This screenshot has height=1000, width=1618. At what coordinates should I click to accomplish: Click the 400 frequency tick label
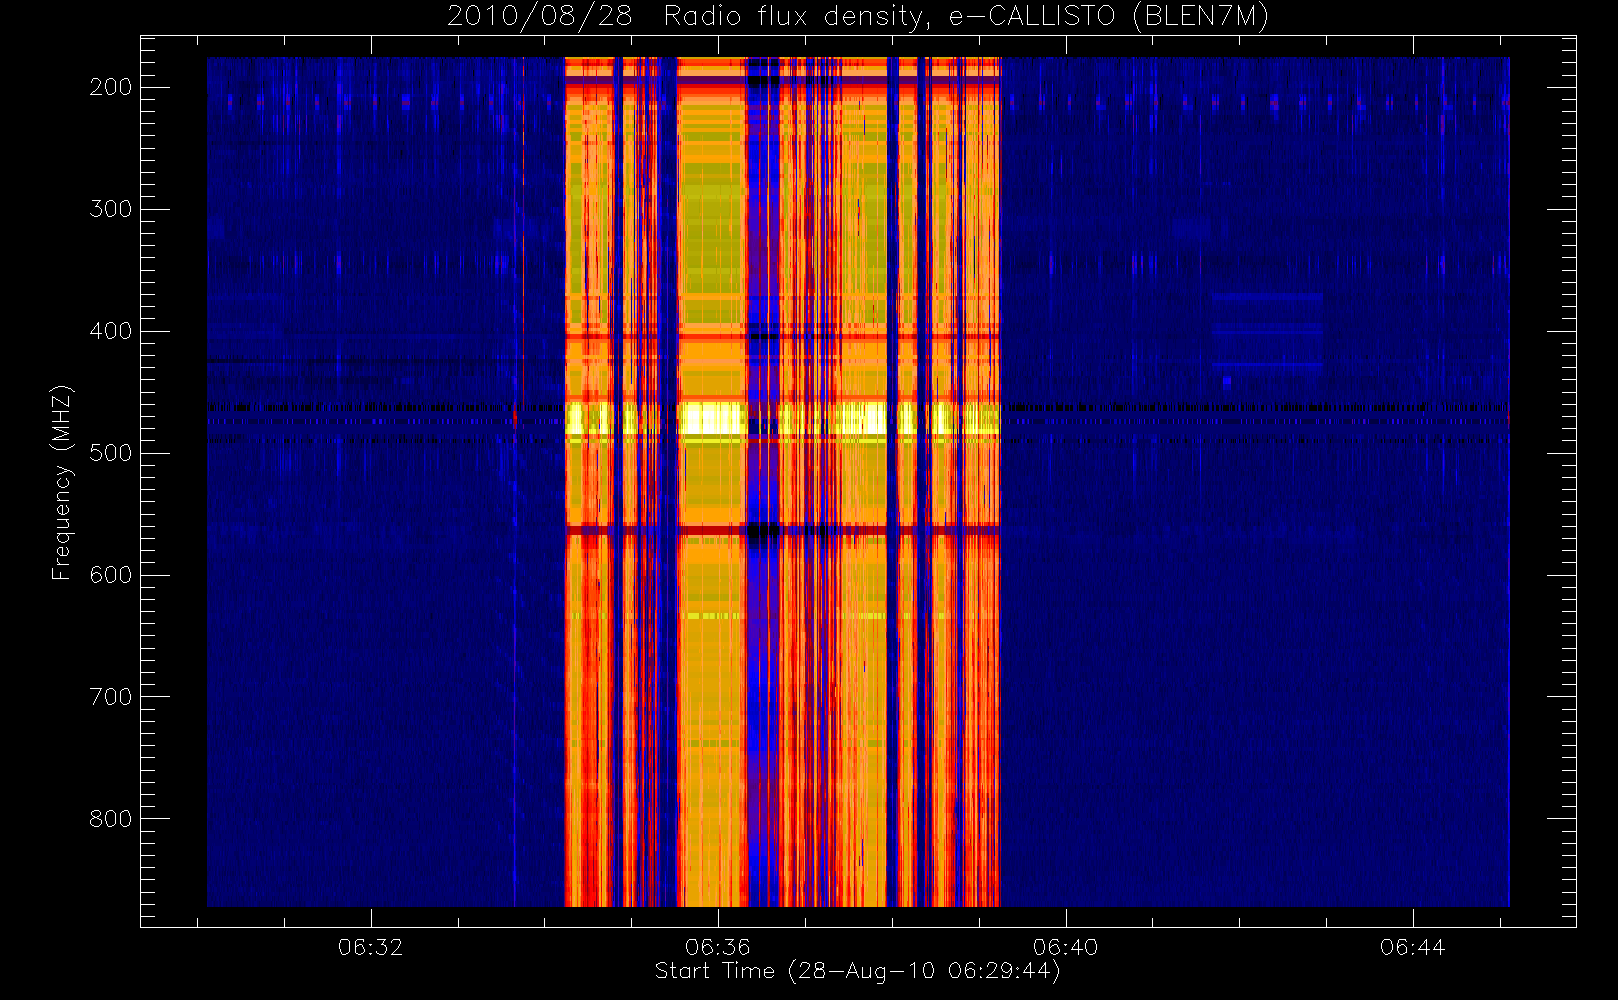pos(111,331)
